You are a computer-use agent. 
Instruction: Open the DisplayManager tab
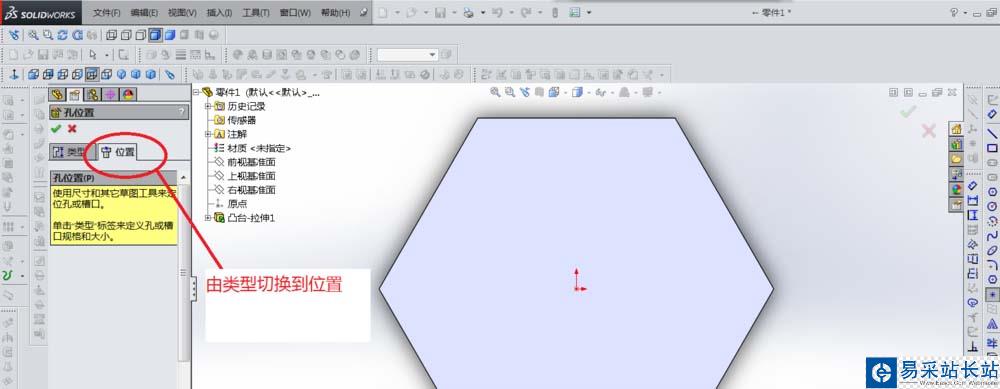(128, 94)
